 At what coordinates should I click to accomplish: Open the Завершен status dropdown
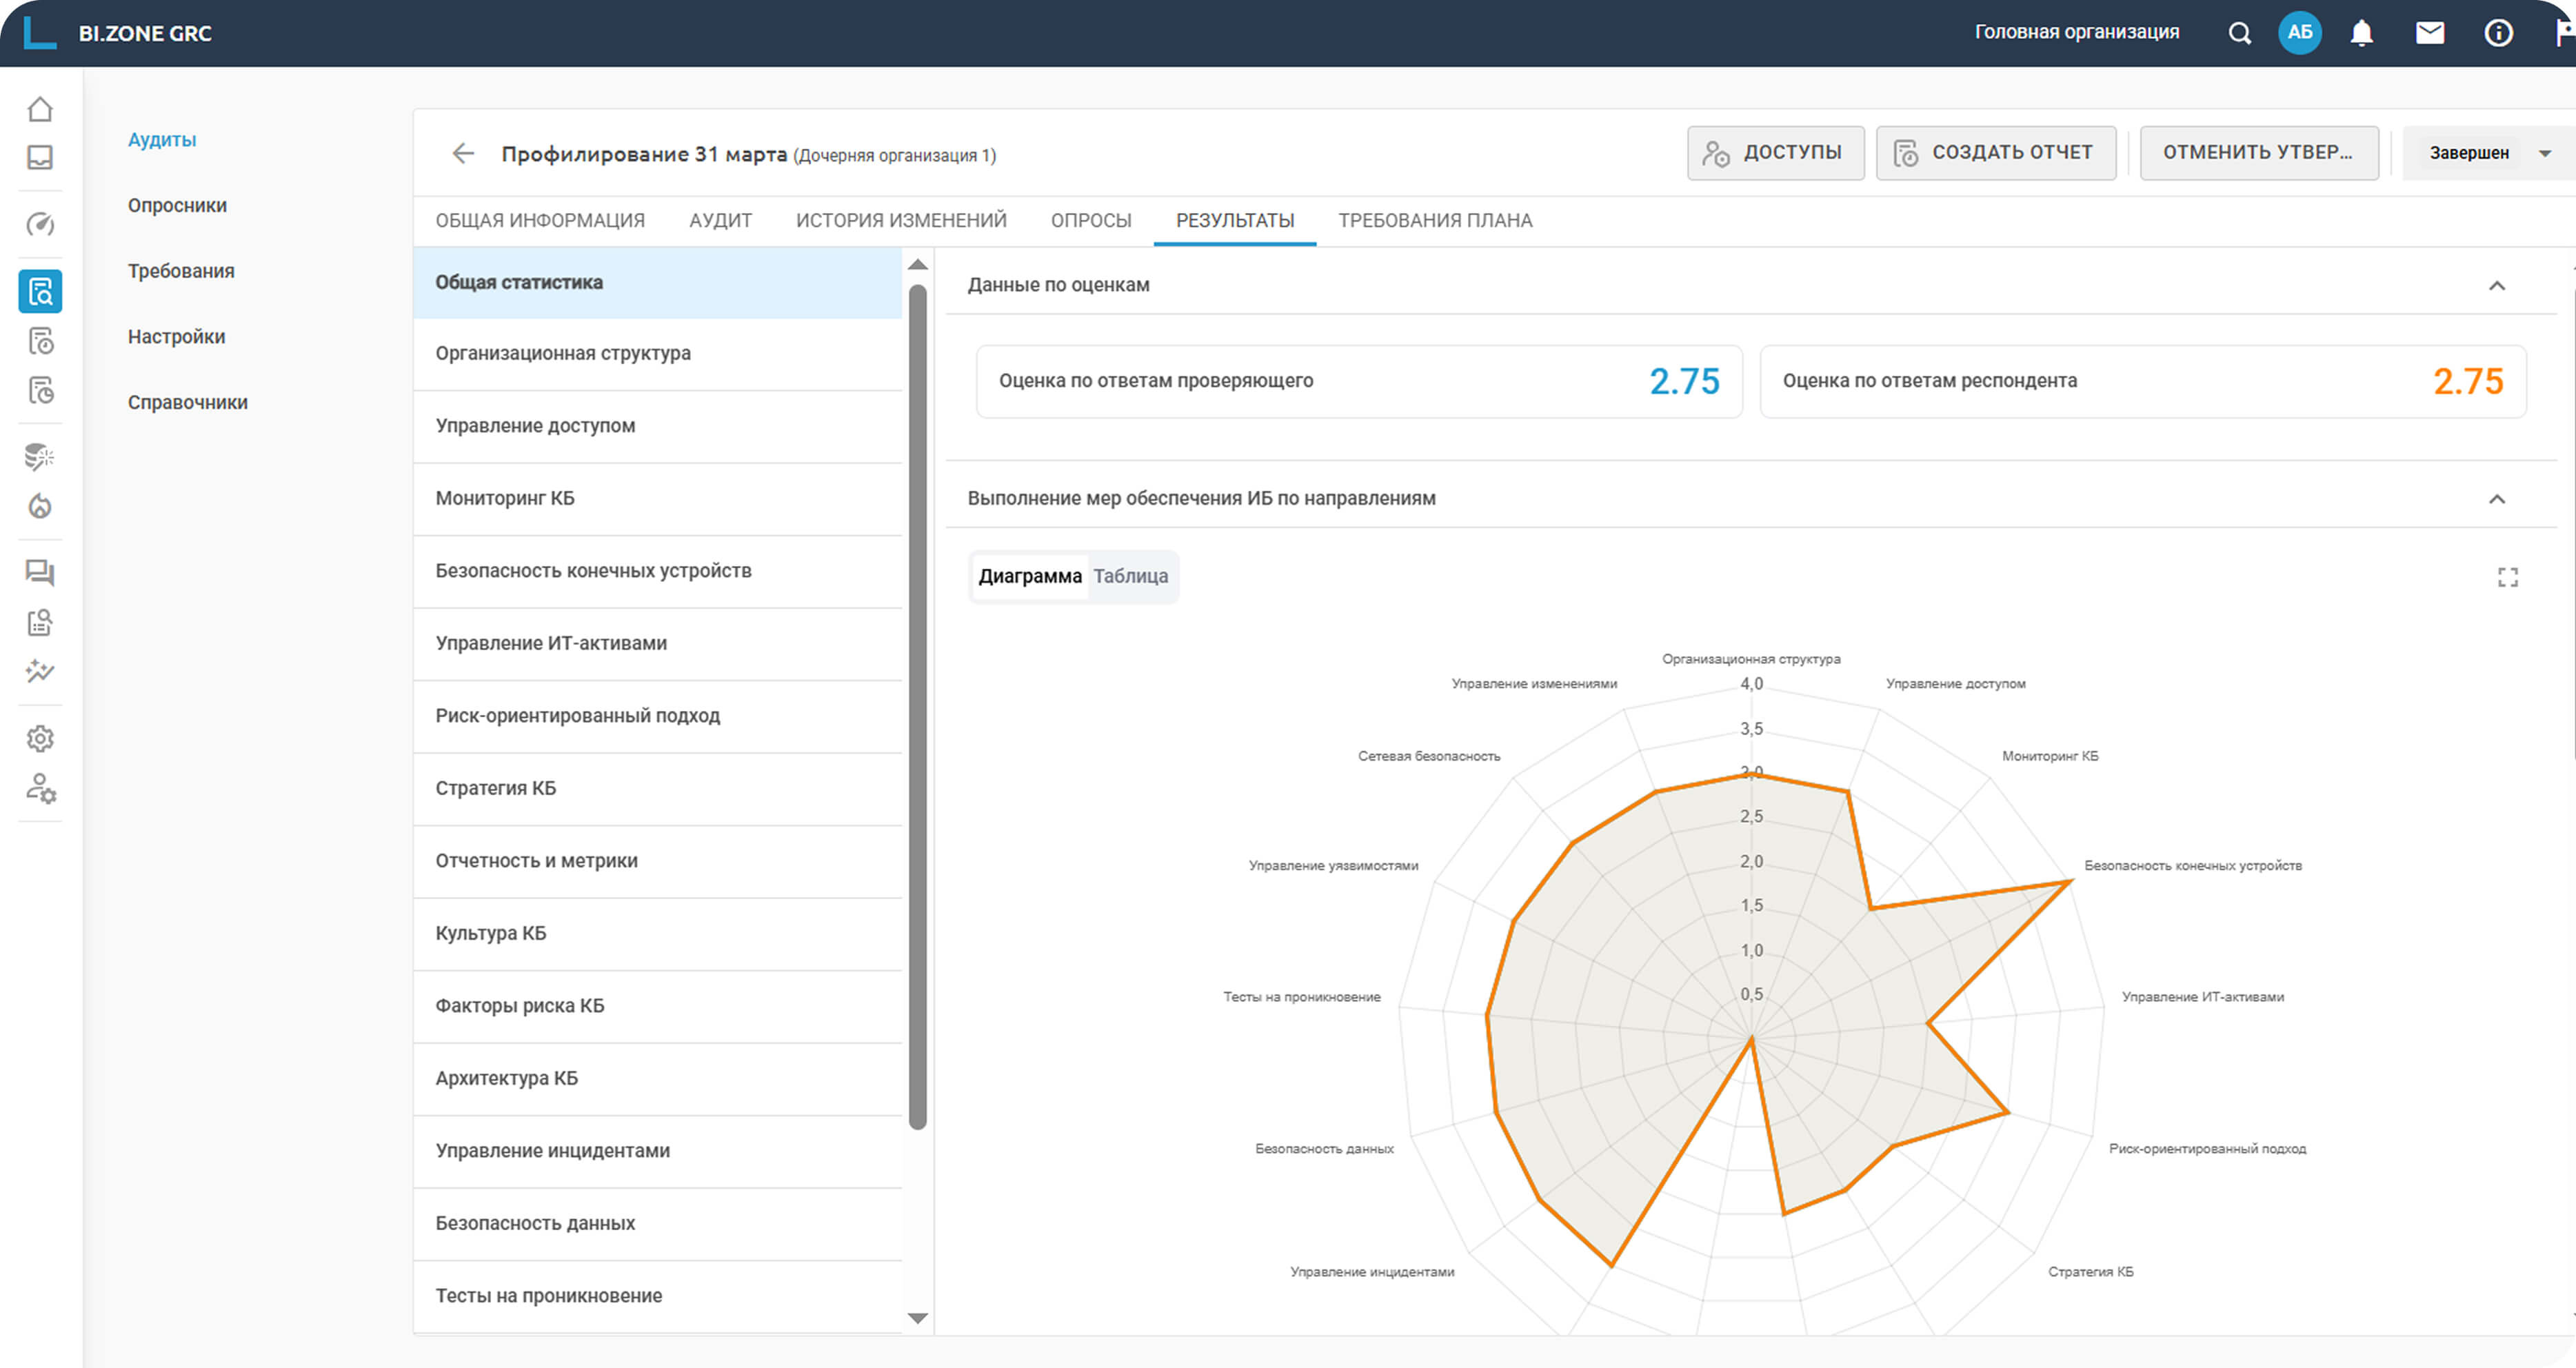coord(2489,153)
